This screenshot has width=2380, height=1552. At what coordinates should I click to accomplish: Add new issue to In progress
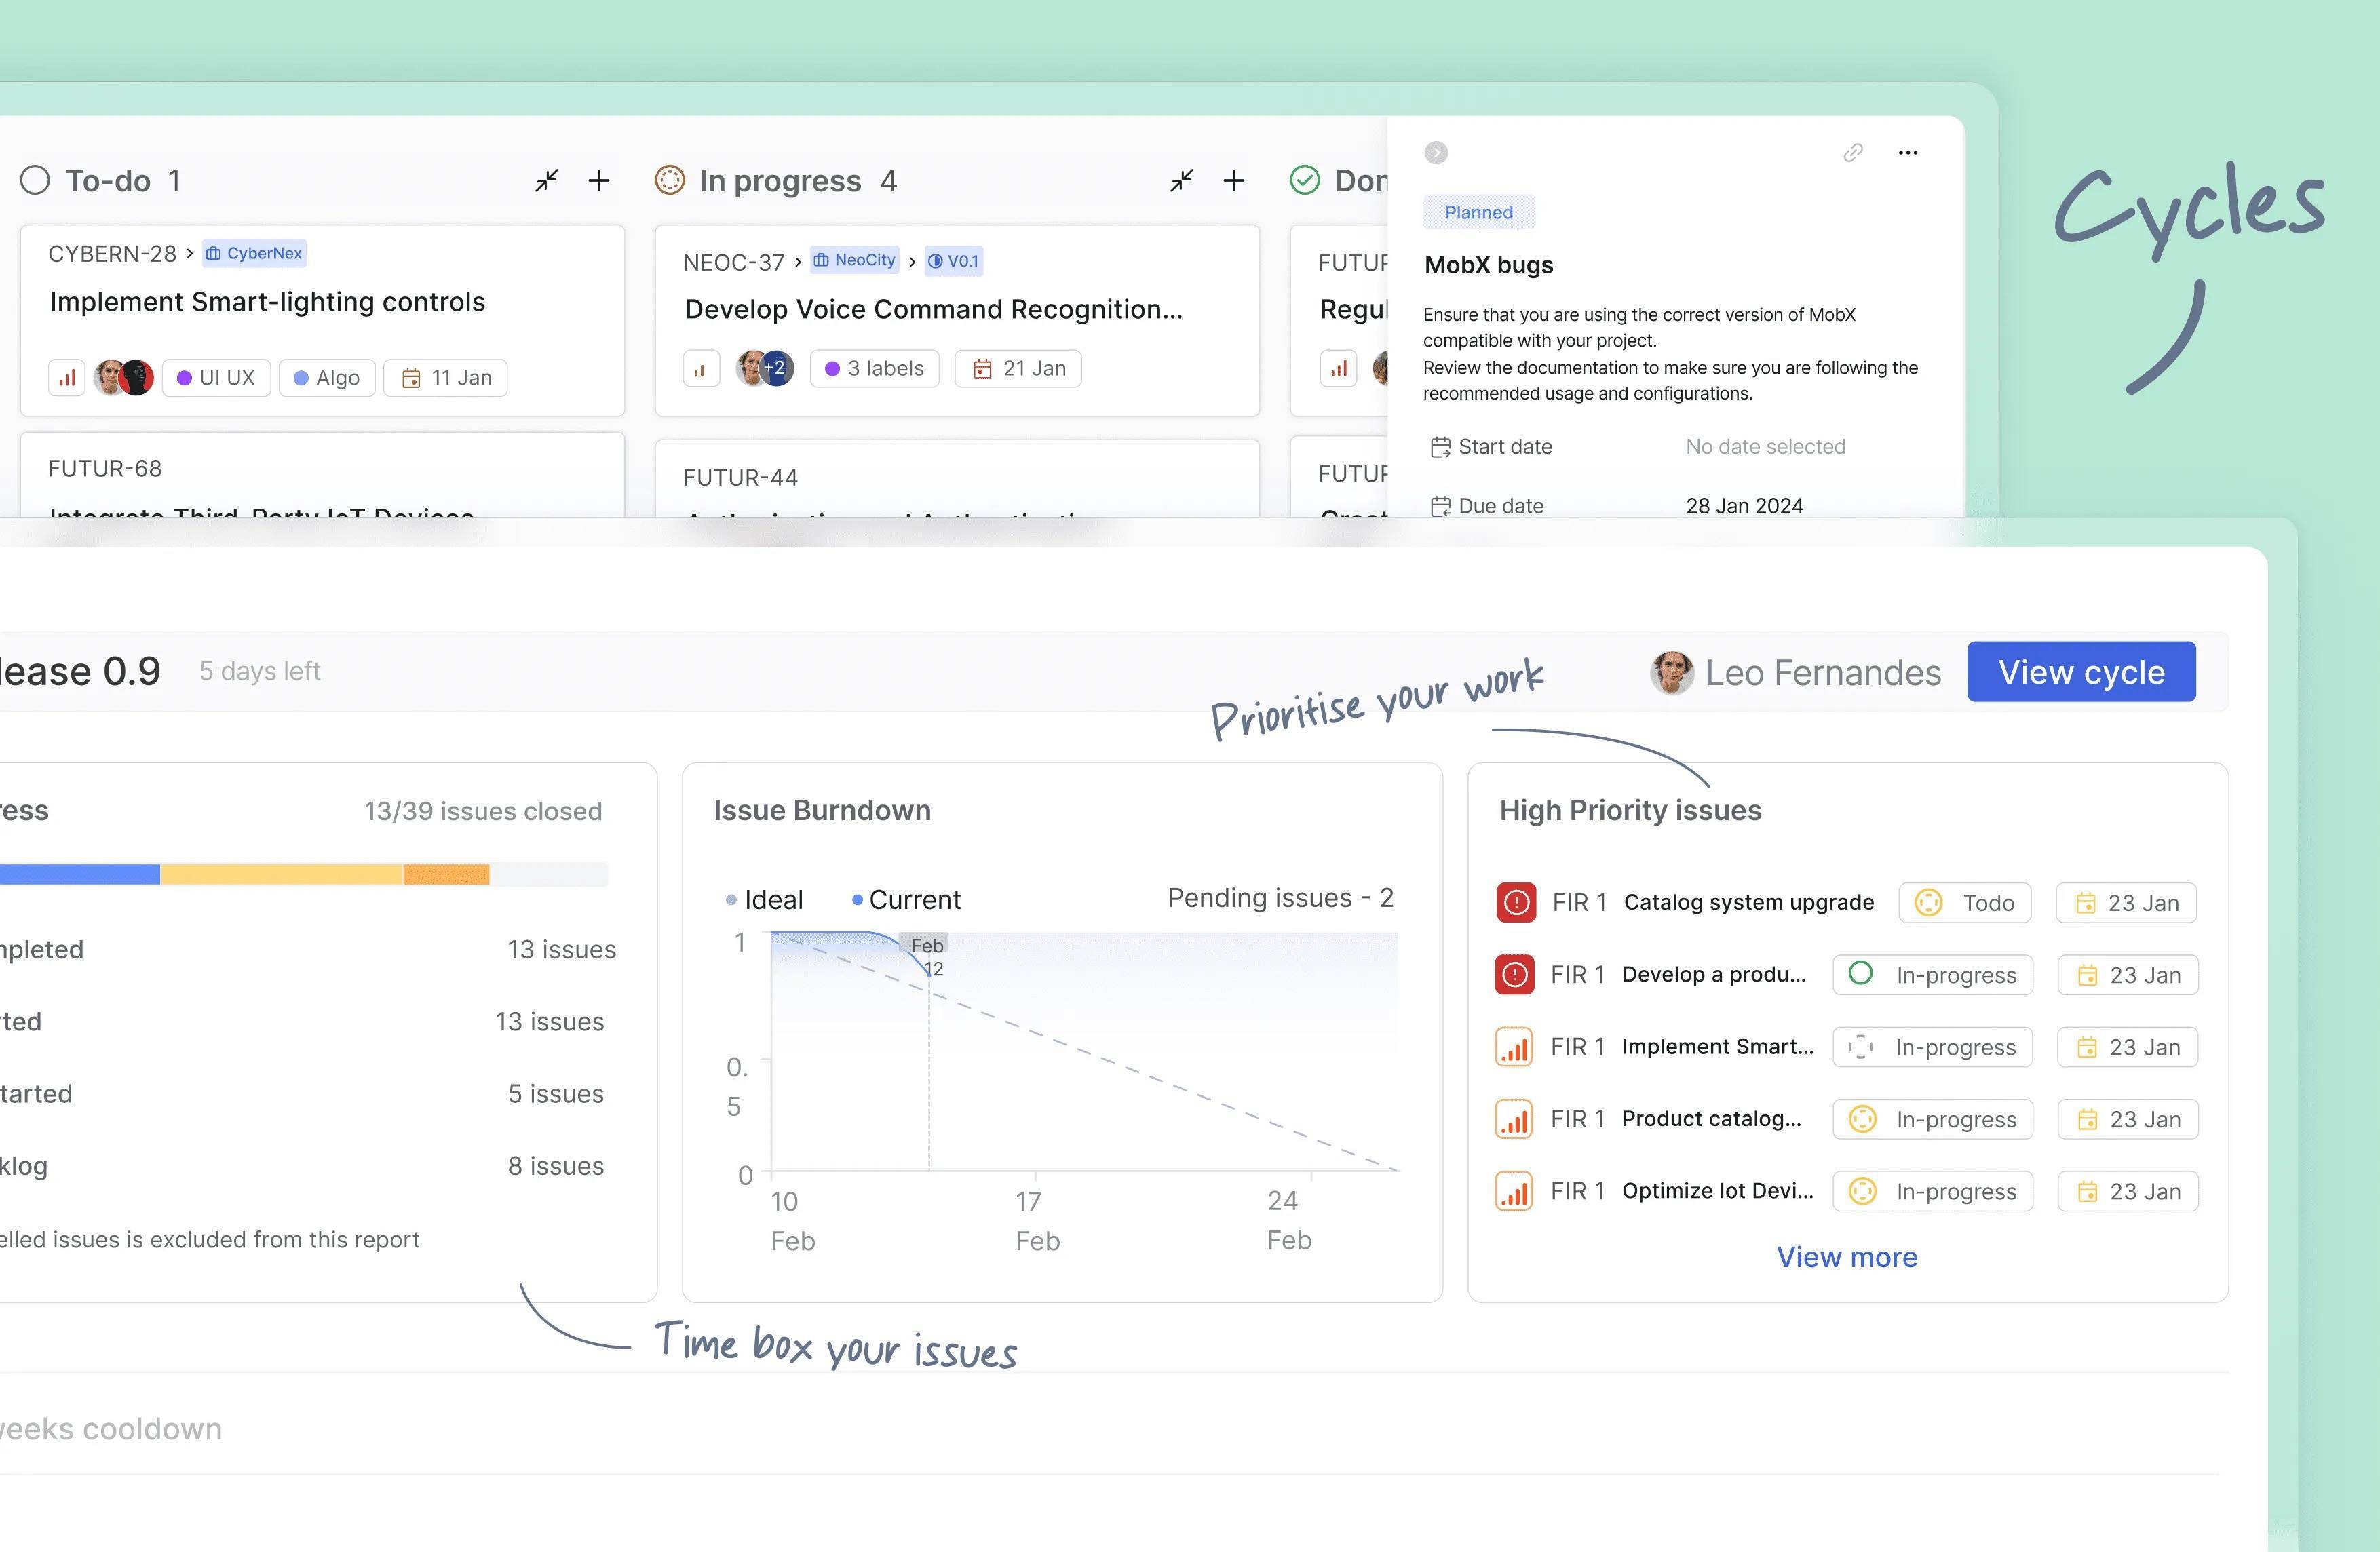1234,181
